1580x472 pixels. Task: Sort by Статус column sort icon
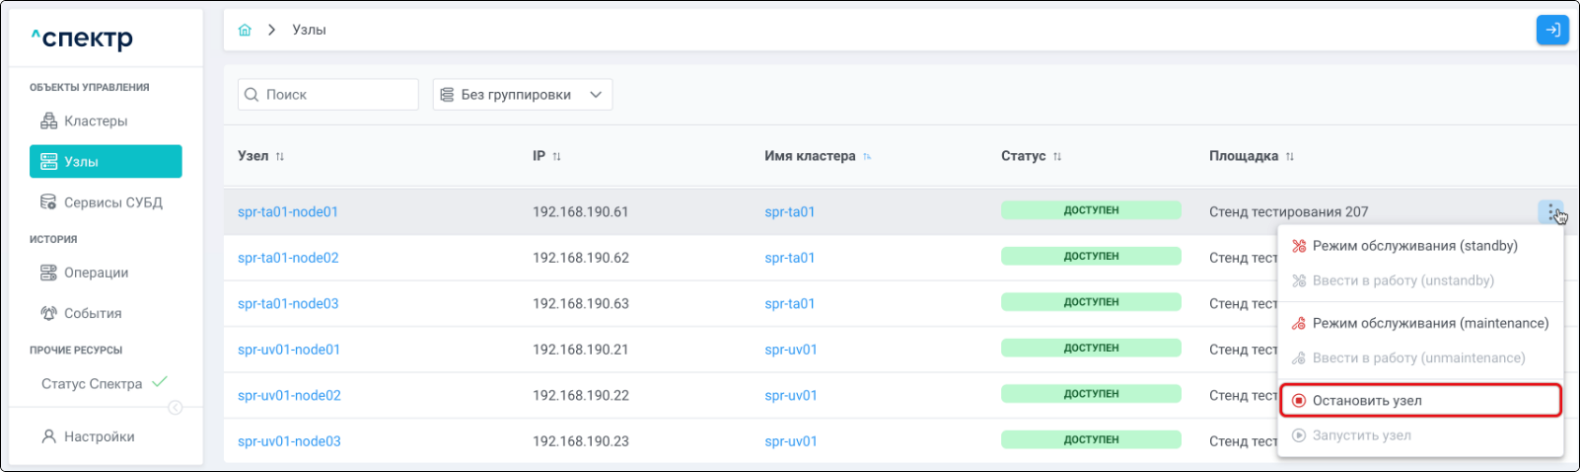point(1057,156)
